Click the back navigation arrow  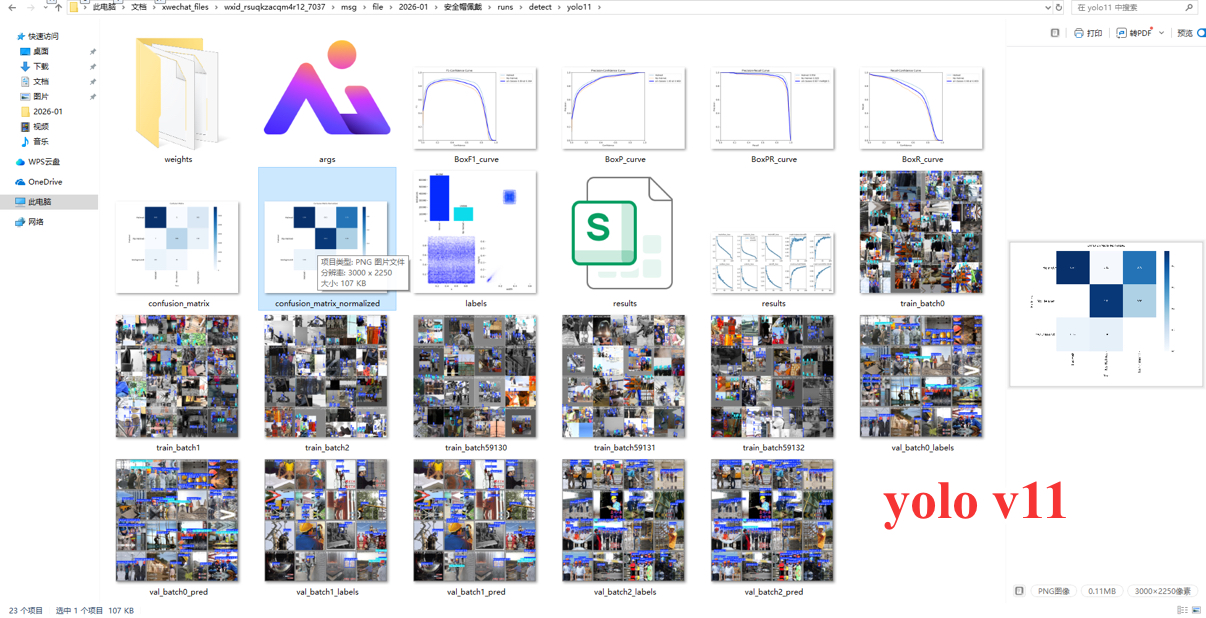pyautogui.click(x=12, y=7)
